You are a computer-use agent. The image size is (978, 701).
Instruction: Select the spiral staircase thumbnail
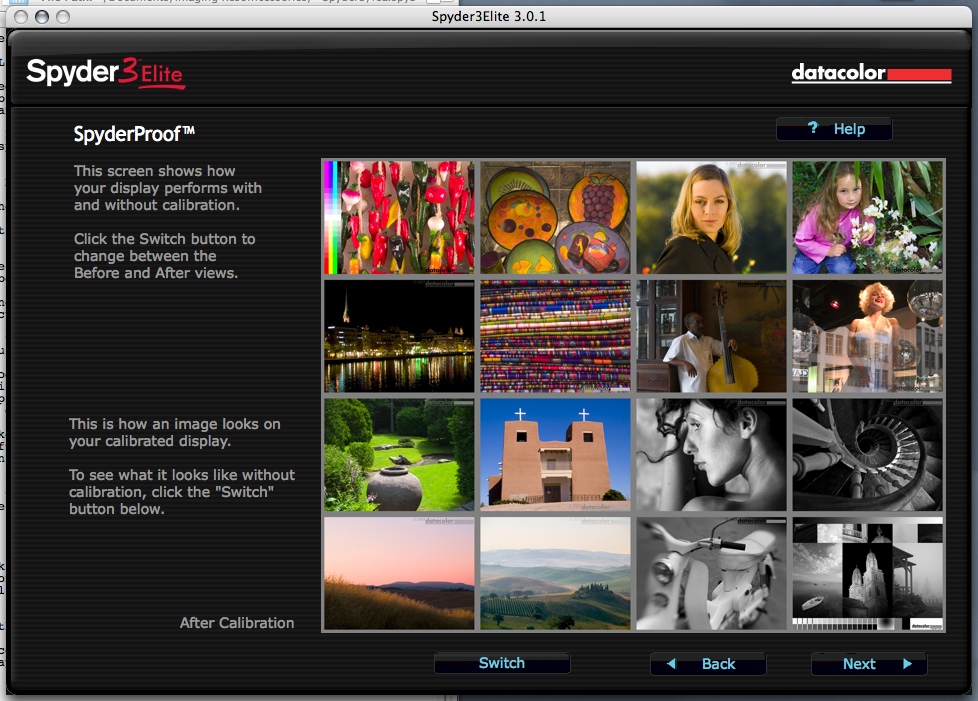[x=867, y=455]
